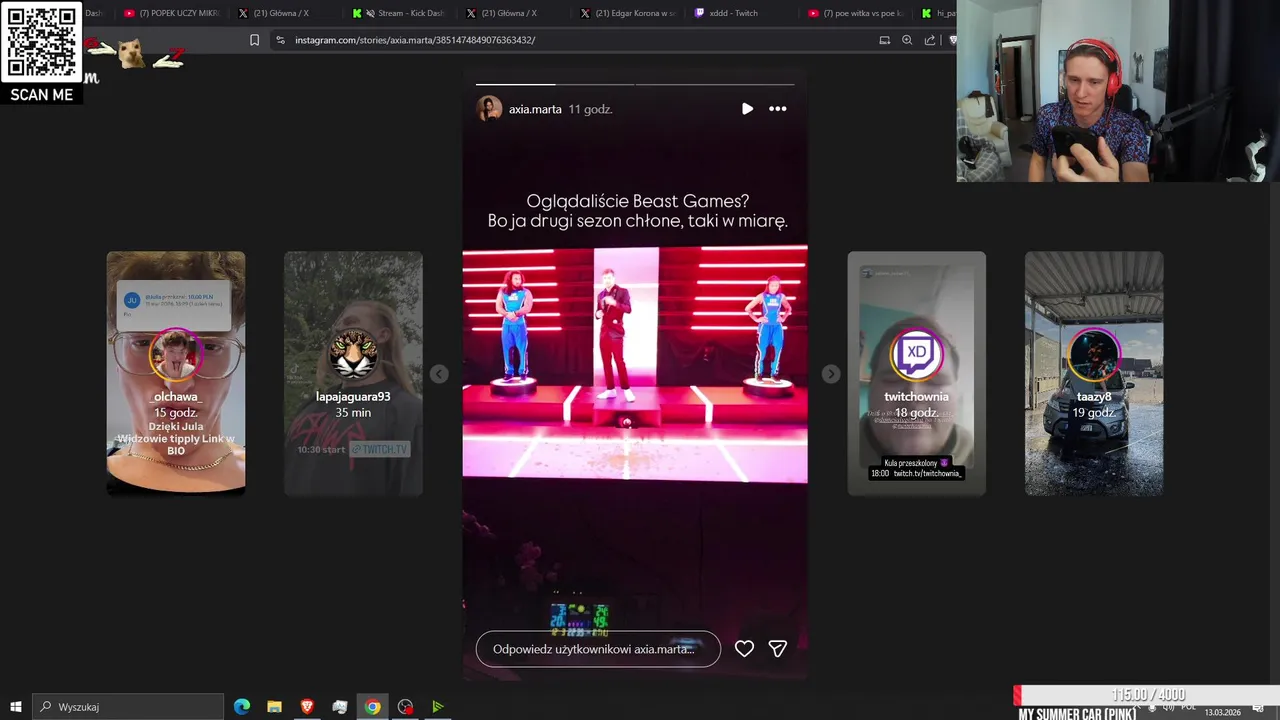Screen dimensions: 1280x720
Task: Switch to first Główna / X tab
Action: (286, 13)
